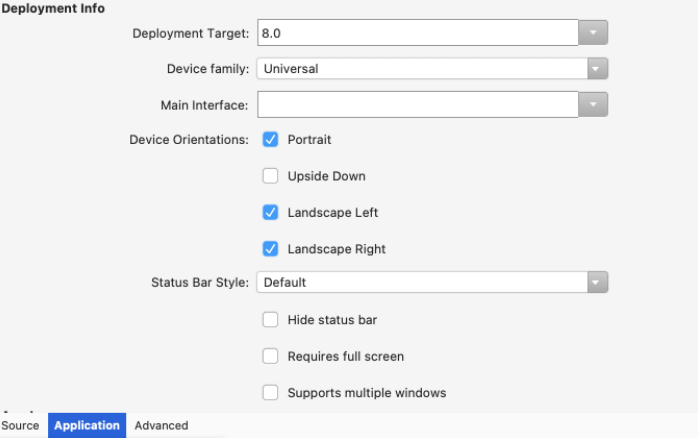This screenshot has width=698, height=438.
Task: Open the Device family Universal dropdown
Action: click(x=432, y=69)
